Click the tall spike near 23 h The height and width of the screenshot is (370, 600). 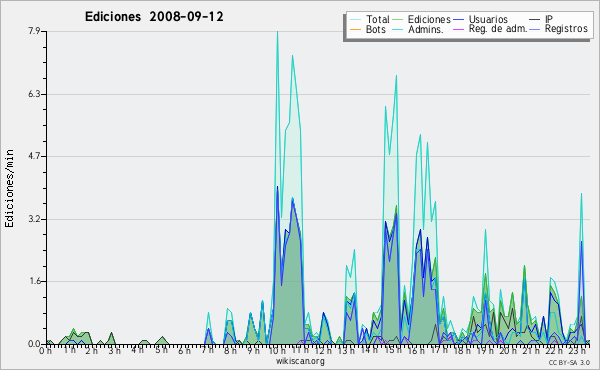tap(581, 195)
